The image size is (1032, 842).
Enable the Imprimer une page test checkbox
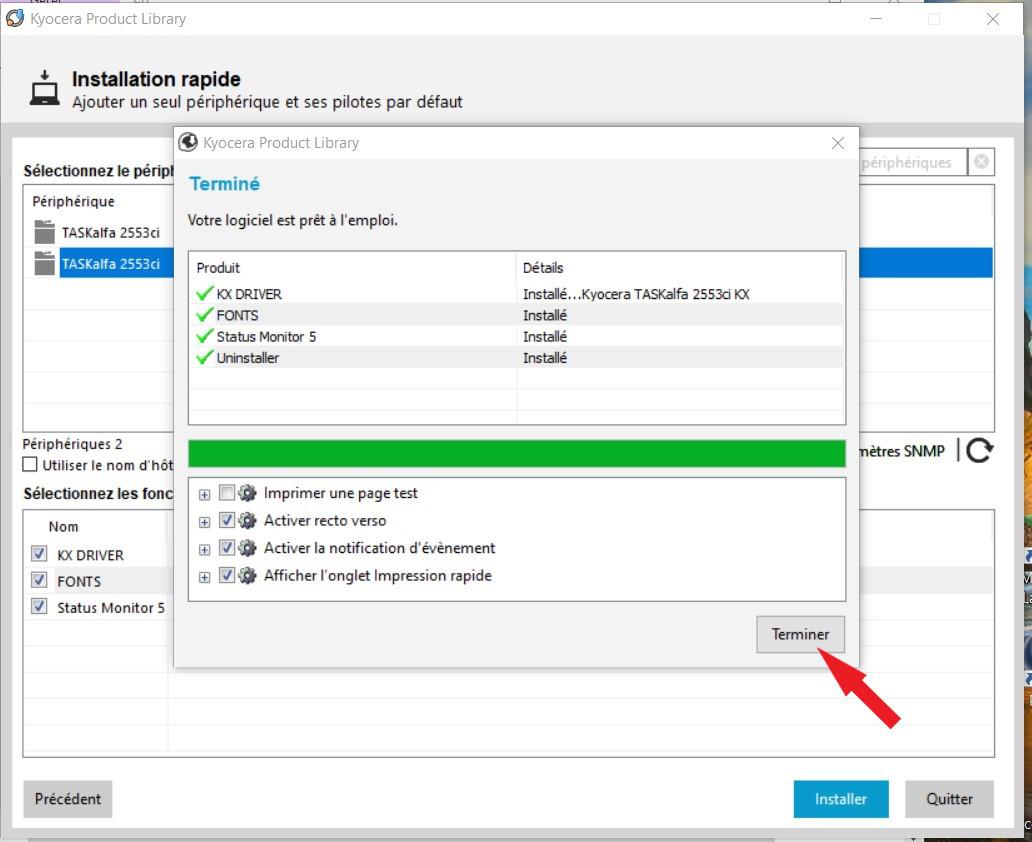point(226,493)
